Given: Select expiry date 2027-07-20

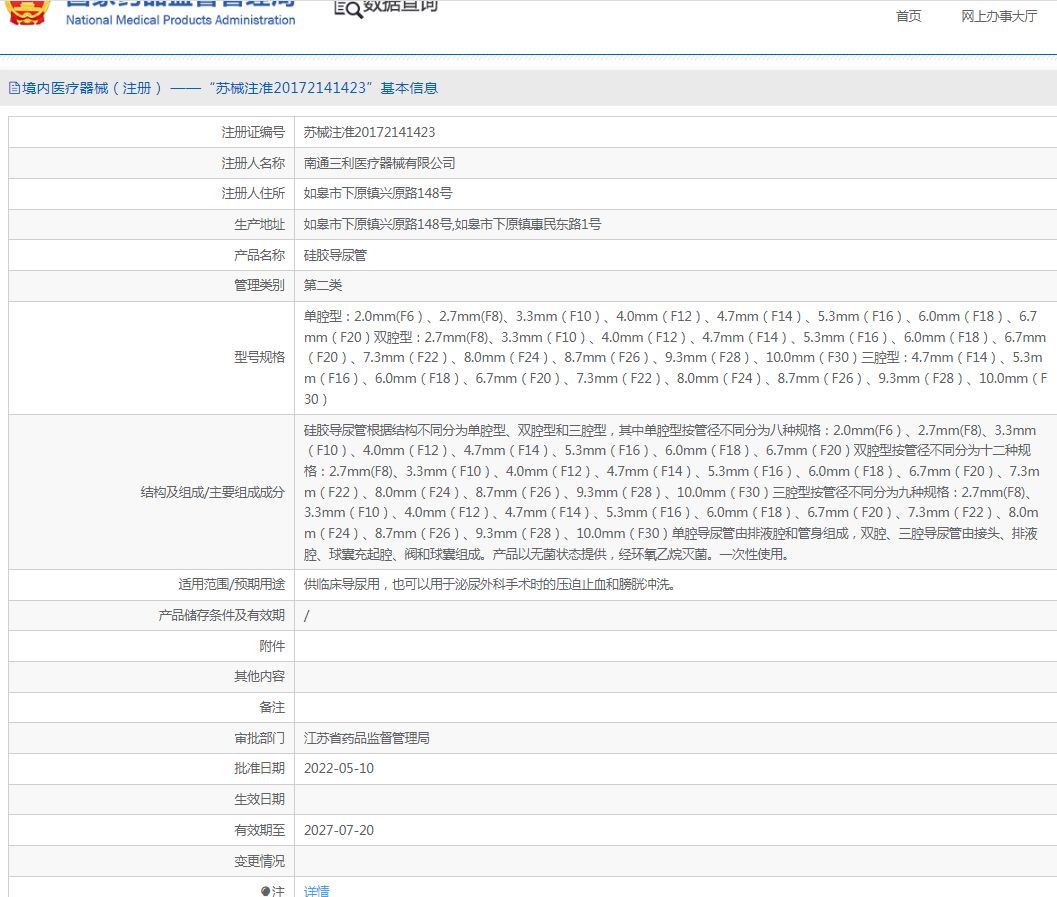Looking at the screenshot, I should pos(338,830).
